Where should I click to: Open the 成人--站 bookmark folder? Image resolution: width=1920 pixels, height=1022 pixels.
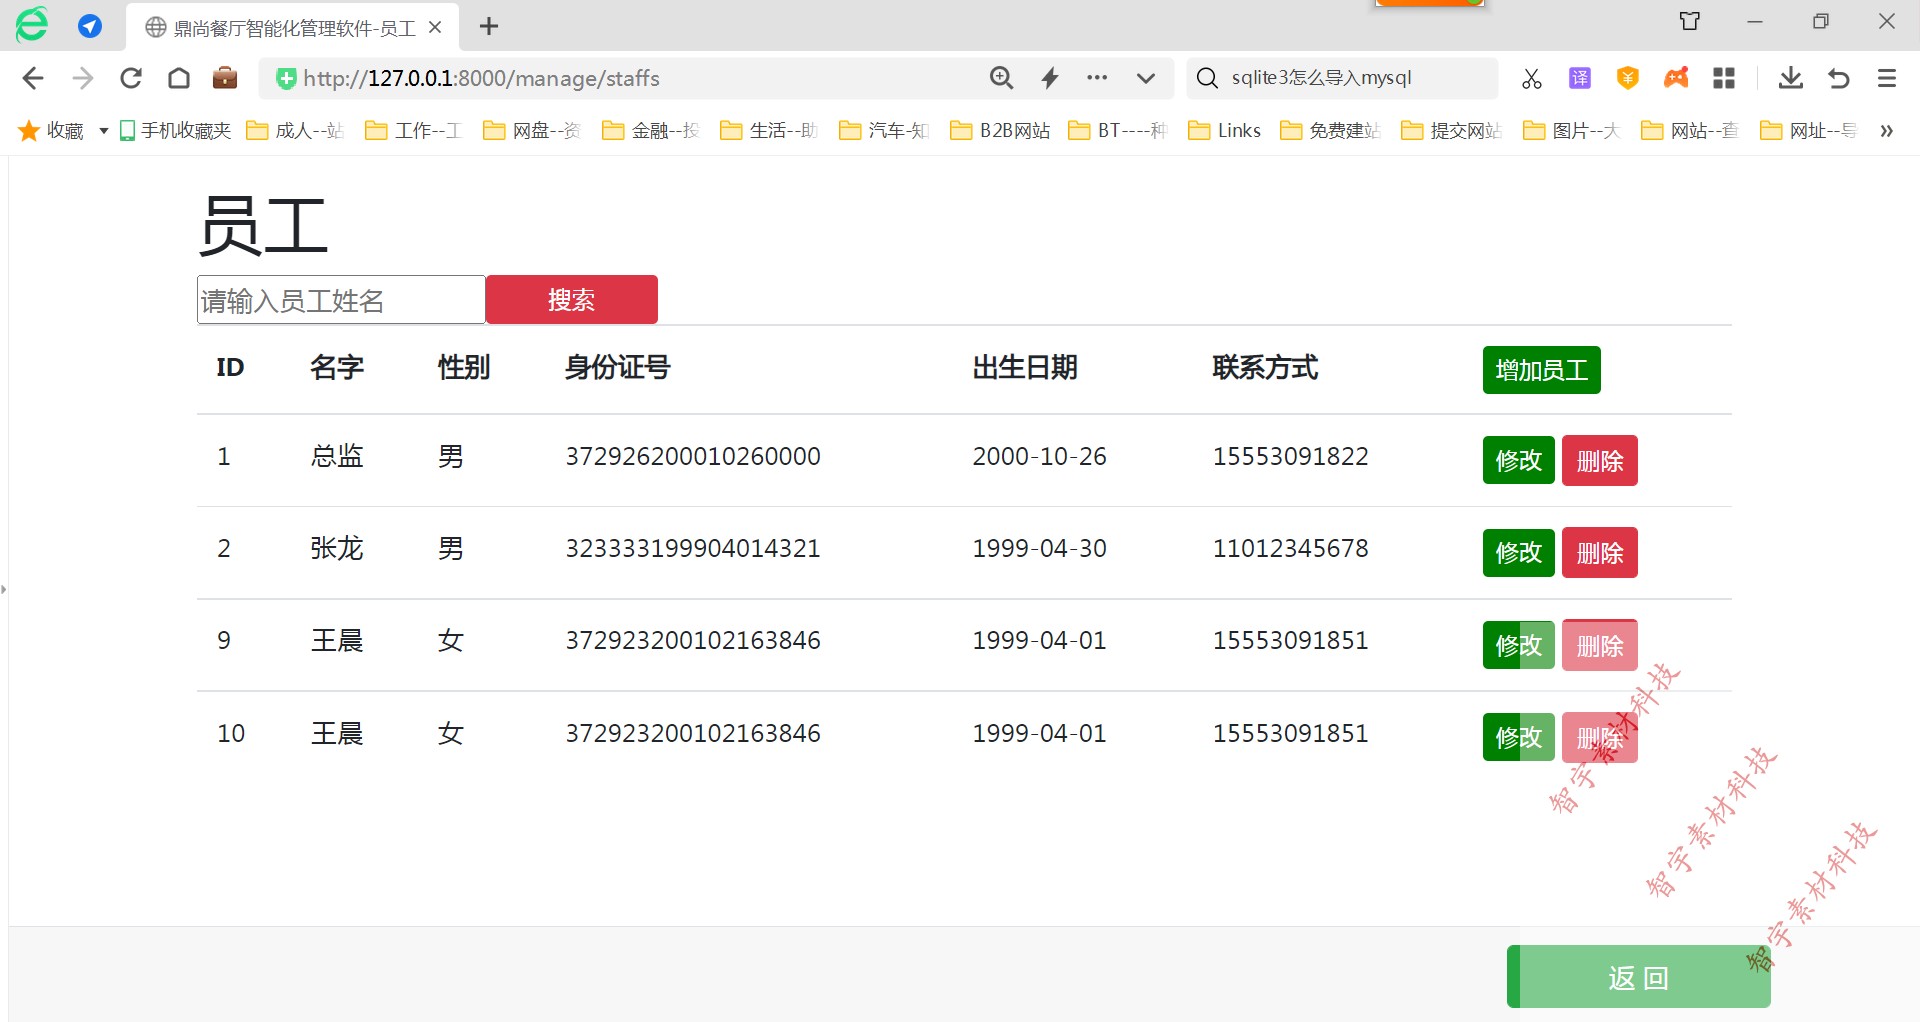pos(295,130)
